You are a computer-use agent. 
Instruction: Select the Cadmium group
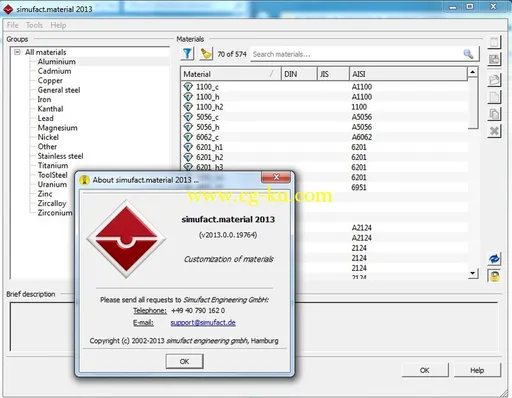click(54, 71)
